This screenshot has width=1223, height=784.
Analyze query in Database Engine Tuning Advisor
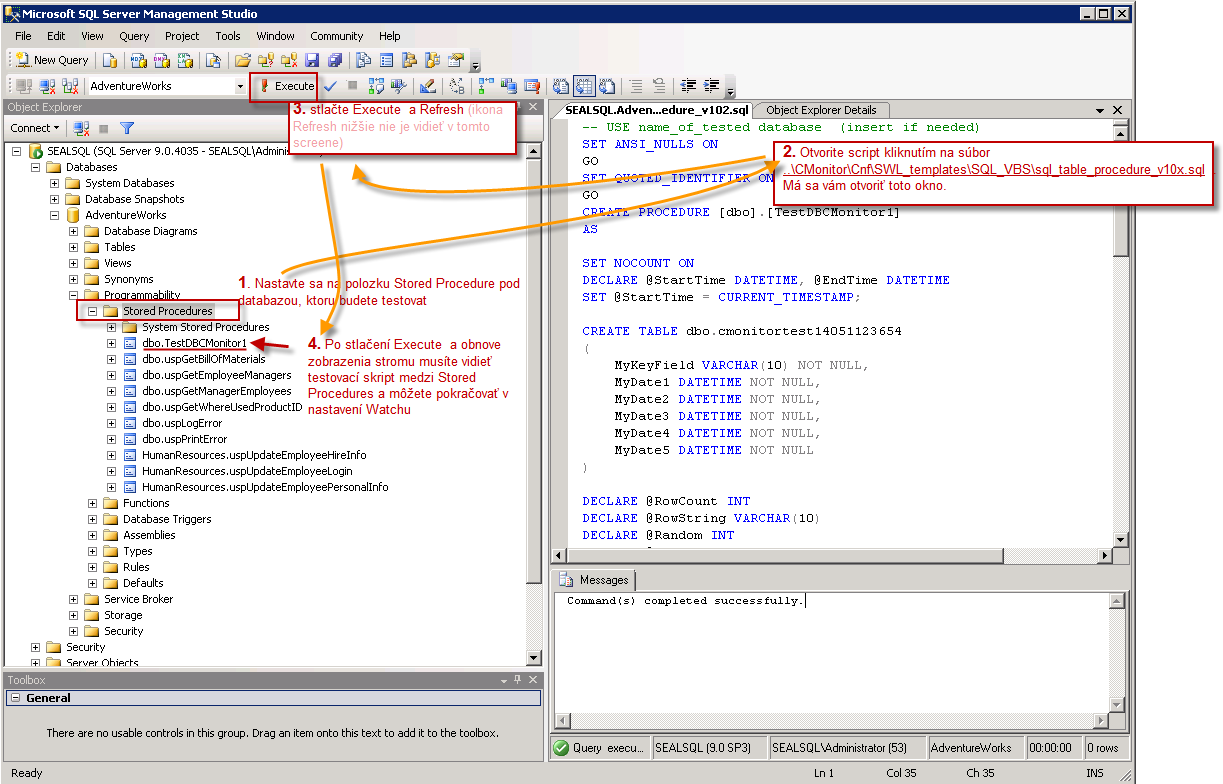click(x=398, y=86)
